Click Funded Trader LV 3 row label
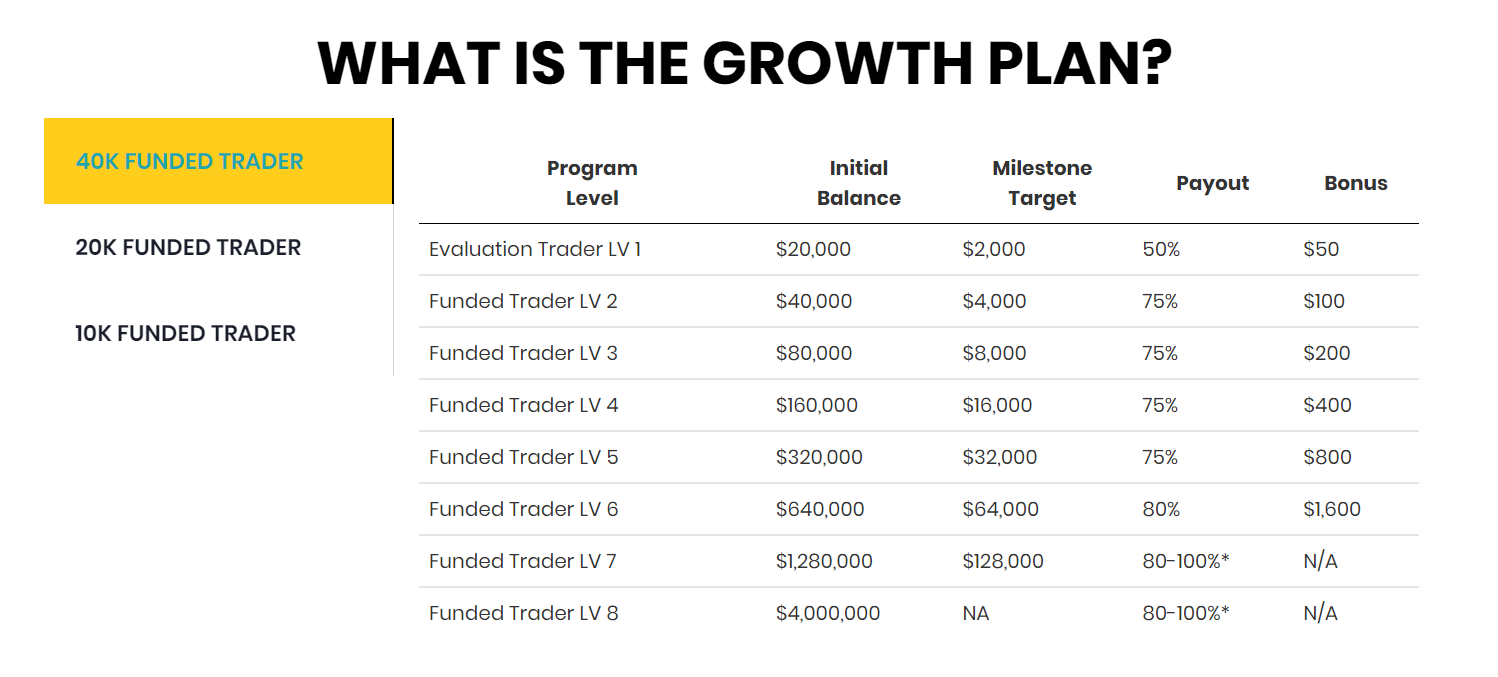This screenshot has height=677, width=1498. tap(523, 353)
